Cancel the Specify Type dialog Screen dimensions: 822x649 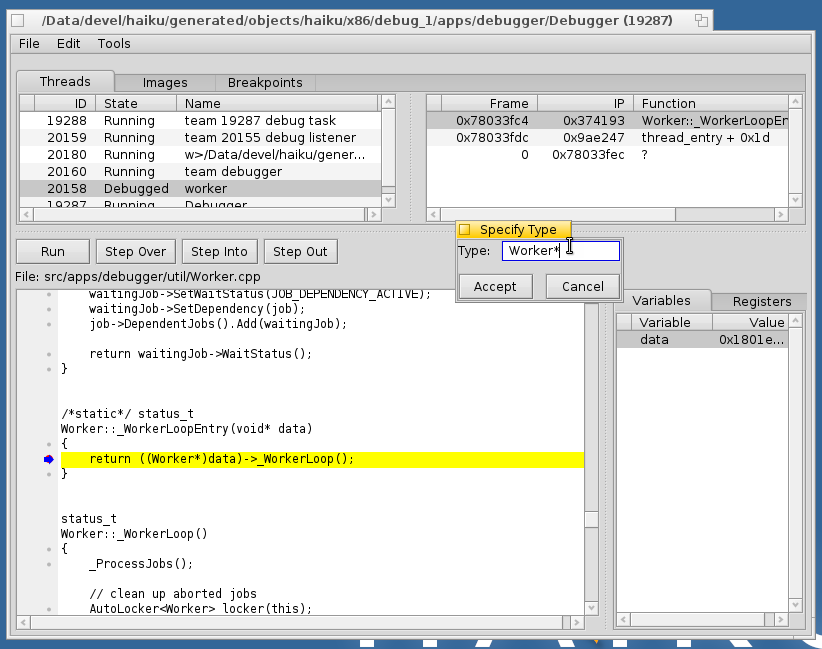pos(583,287)
